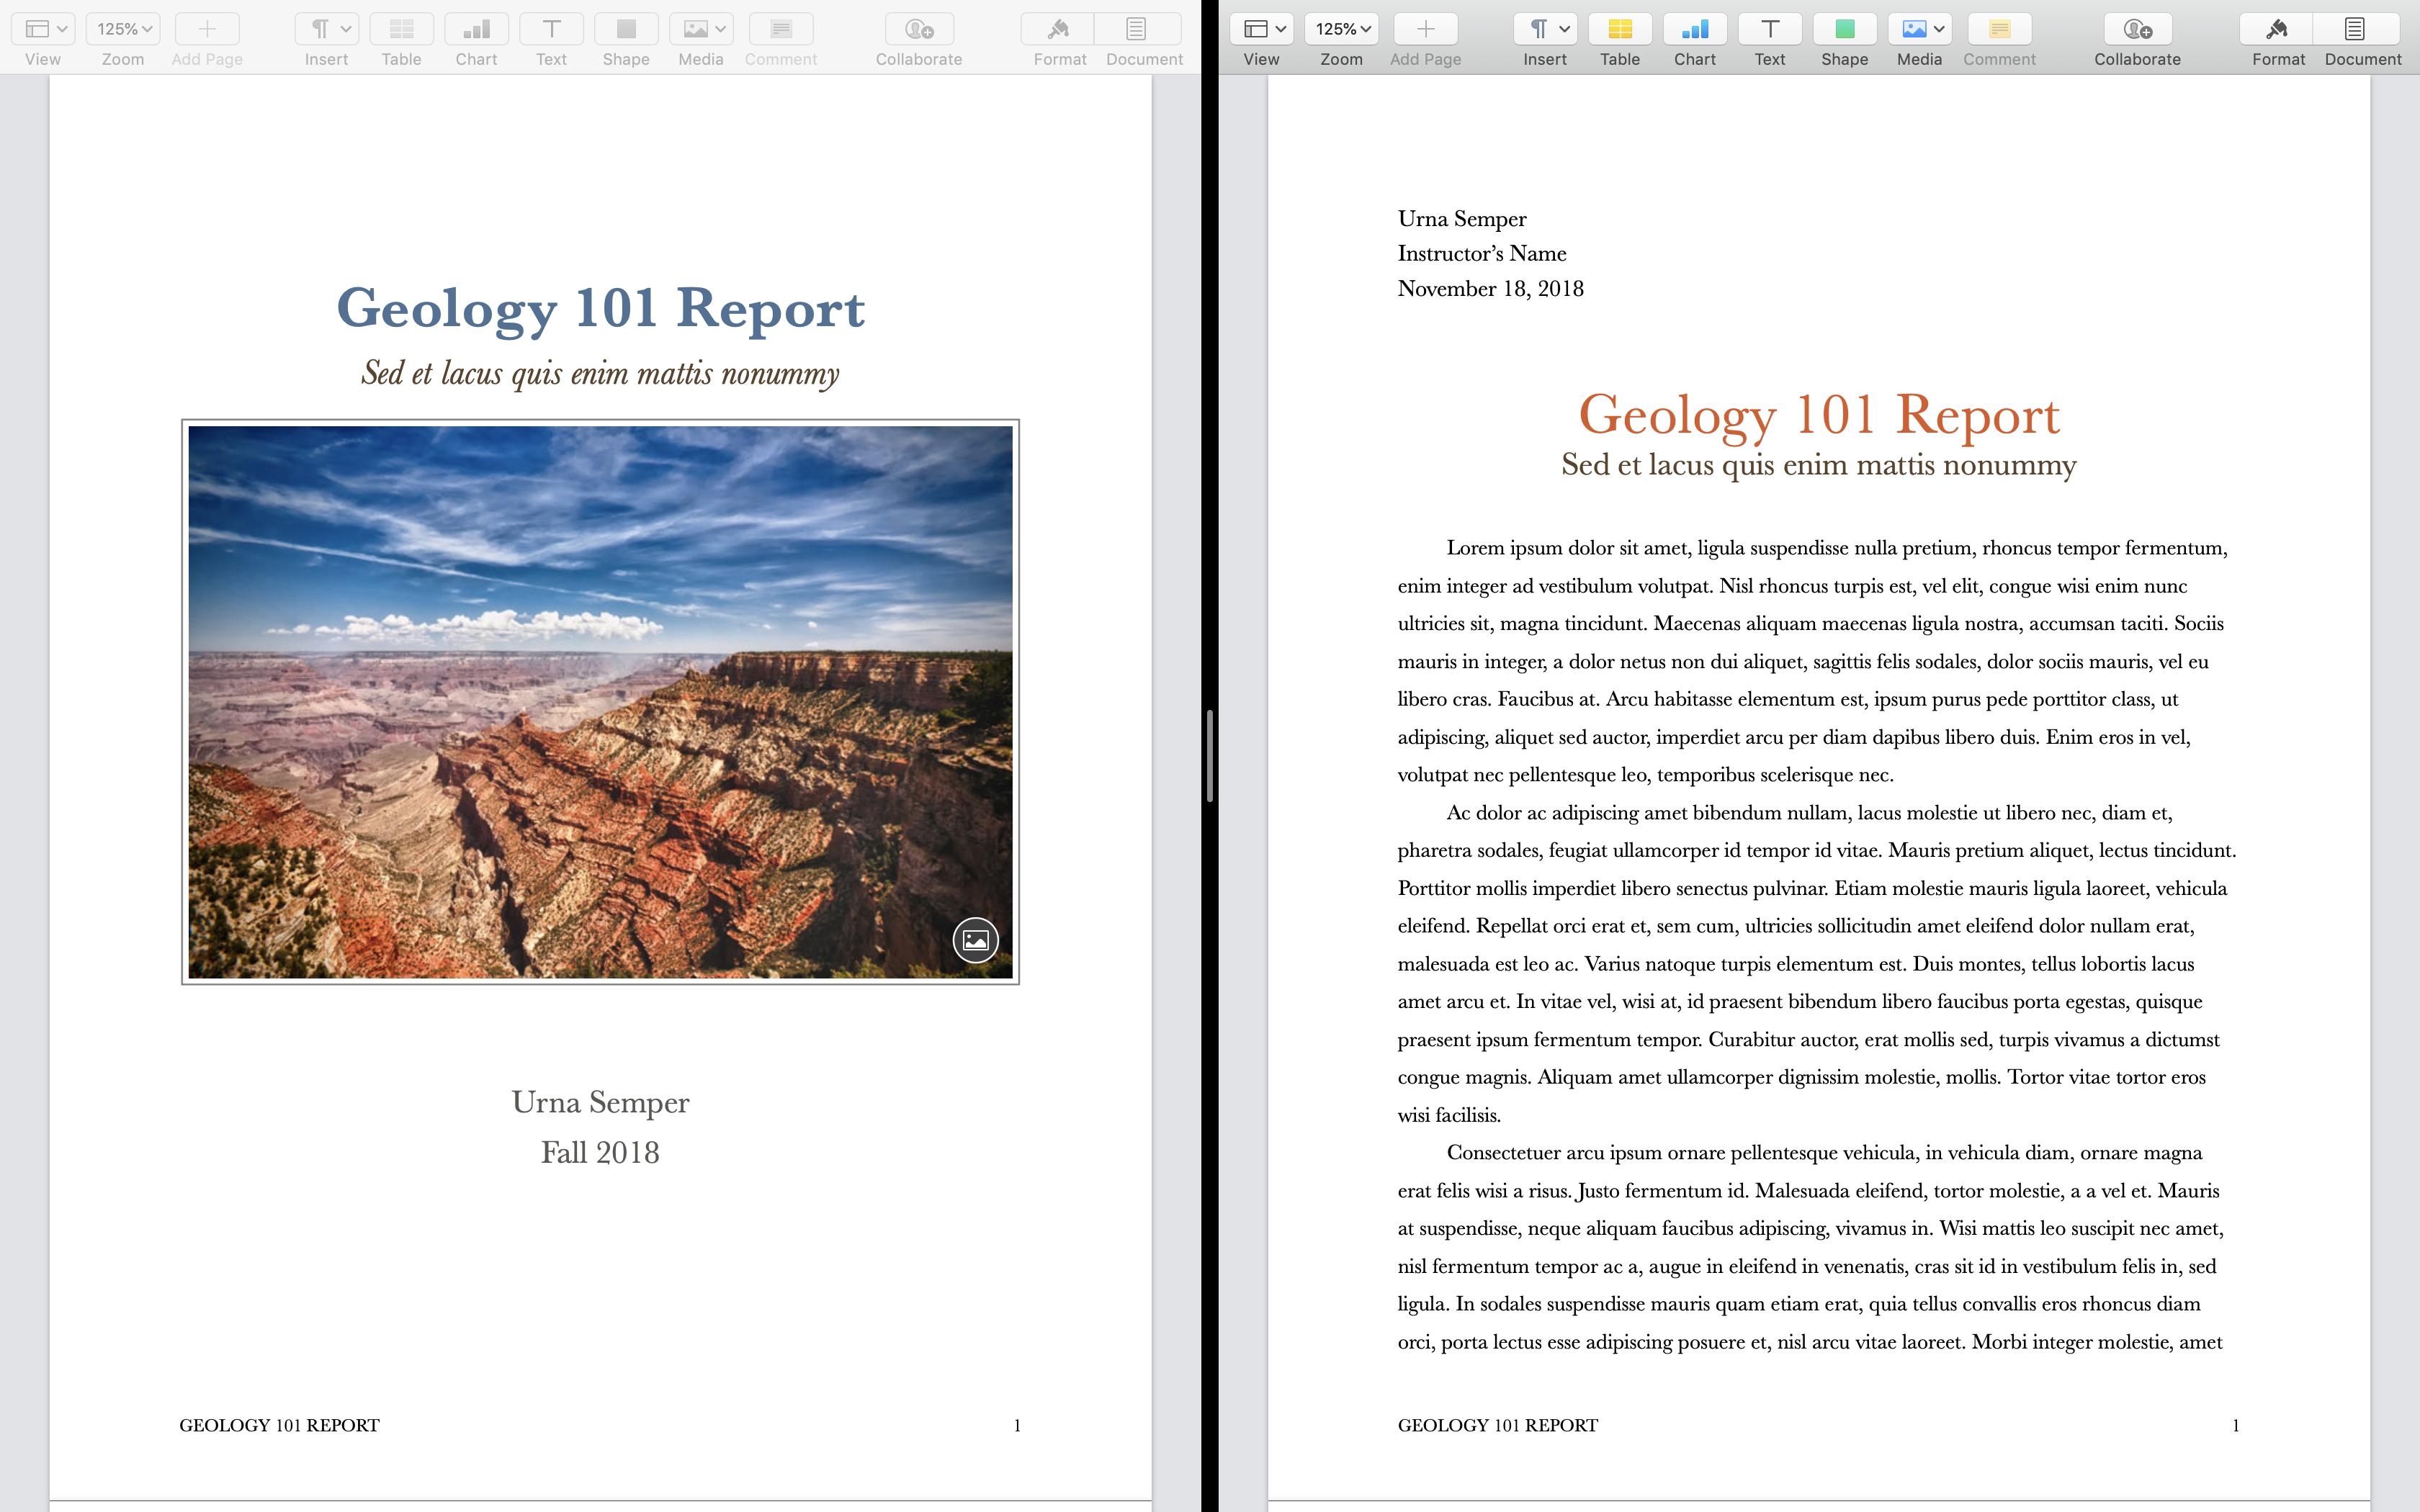The height and width of the screenshot is (1512, 2420).
Task: Open the 125% Zoom dropdown in right window
Action: click(x=1341, y=30)
